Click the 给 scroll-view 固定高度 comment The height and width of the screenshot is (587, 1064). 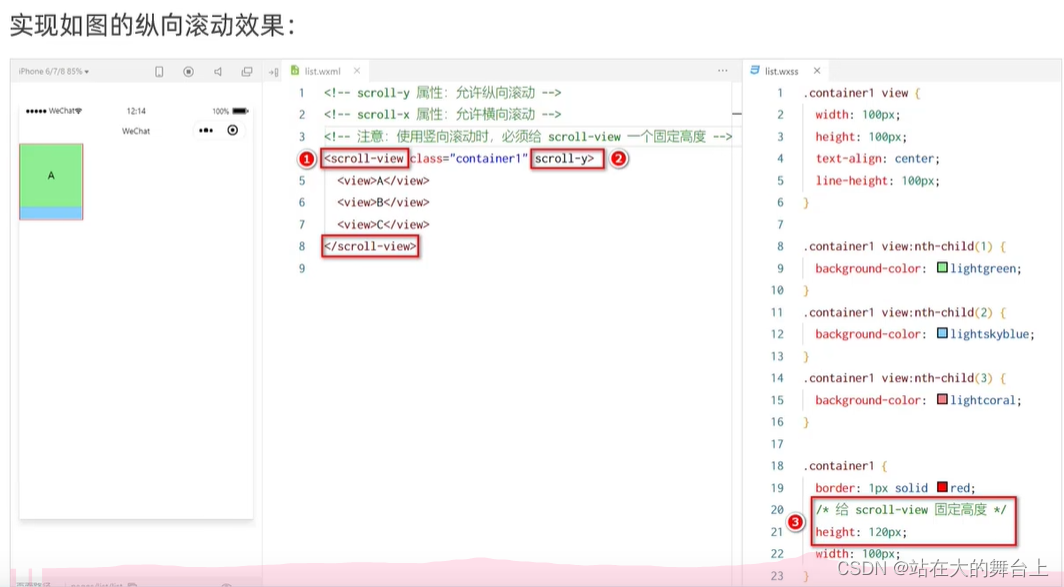coord(911,510)
